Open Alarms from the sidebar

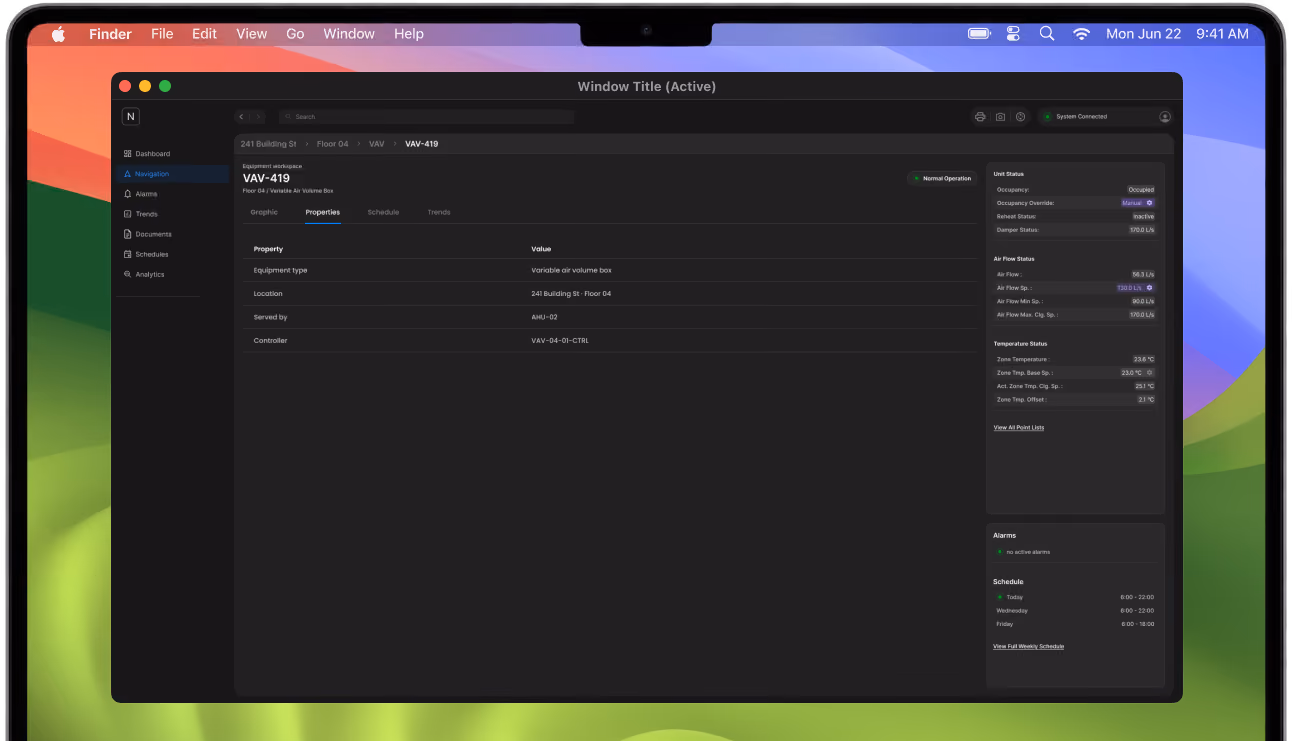(171, 194)
